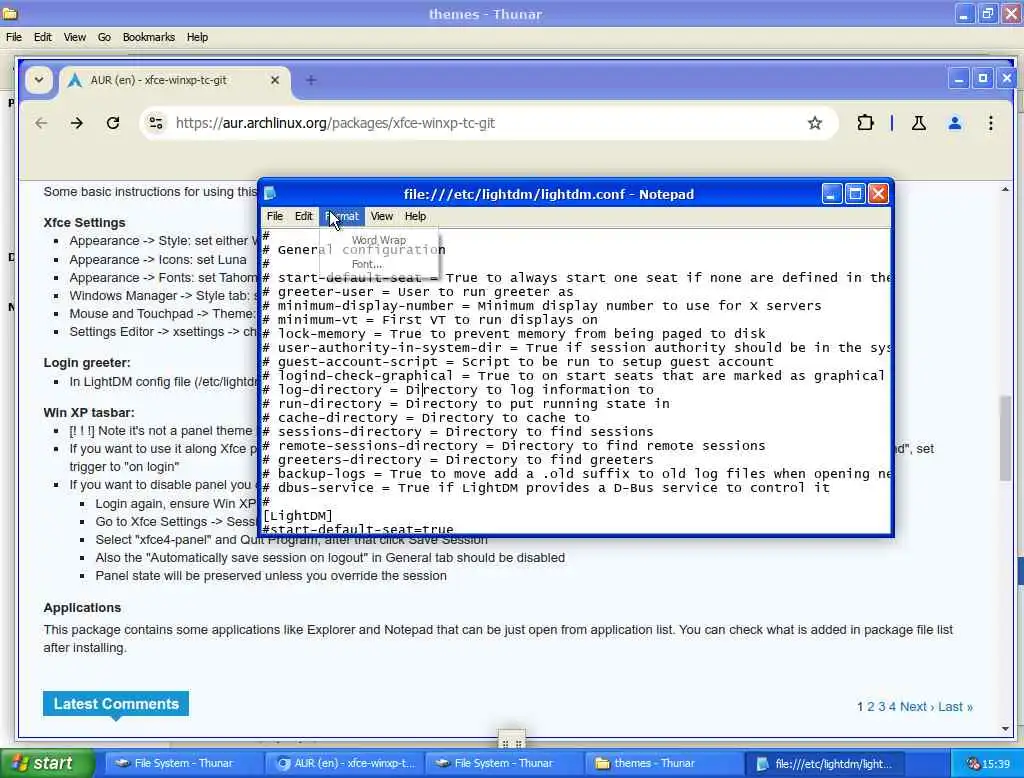Click the page scrollbar down arrow
Viewport: 1024px width, 778px height.
(1005, 729)
